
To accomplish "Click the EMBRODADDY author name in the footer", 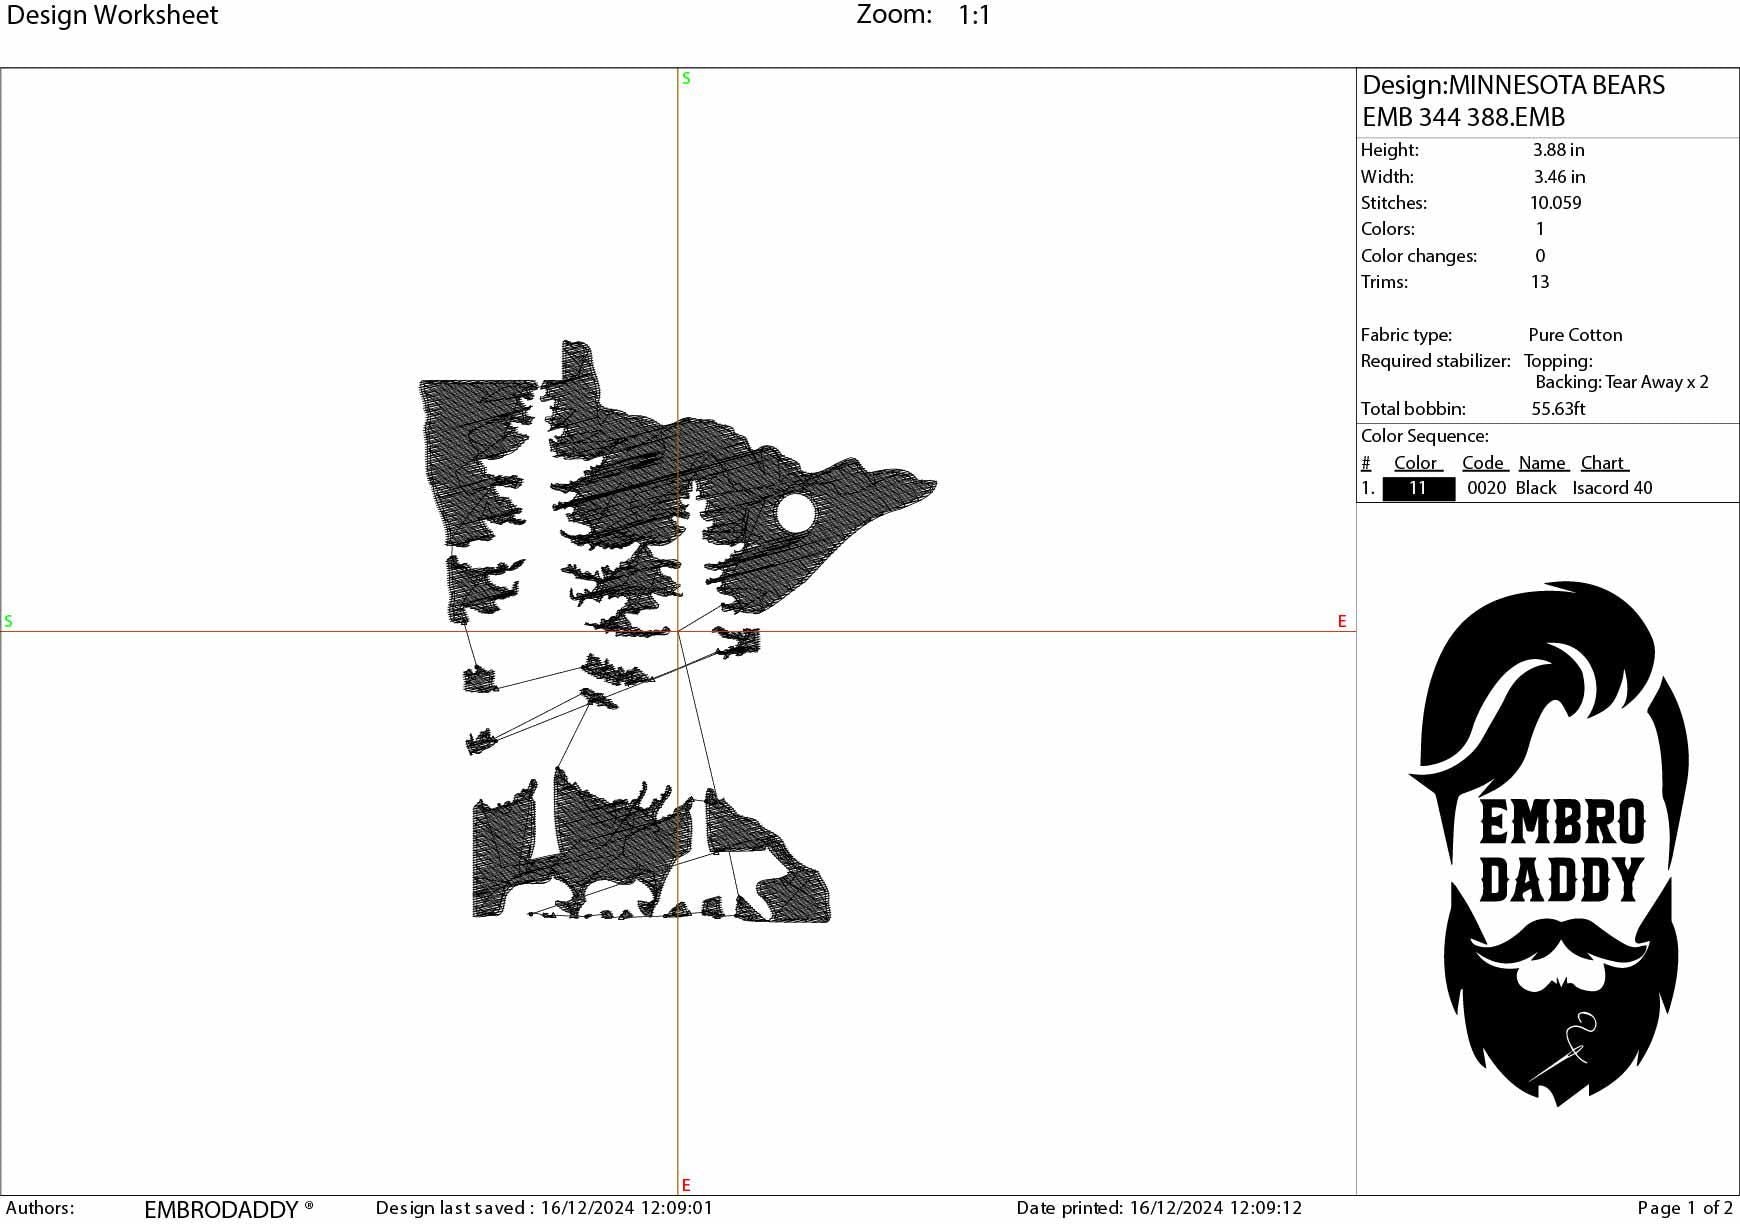I will point(220,1207).
